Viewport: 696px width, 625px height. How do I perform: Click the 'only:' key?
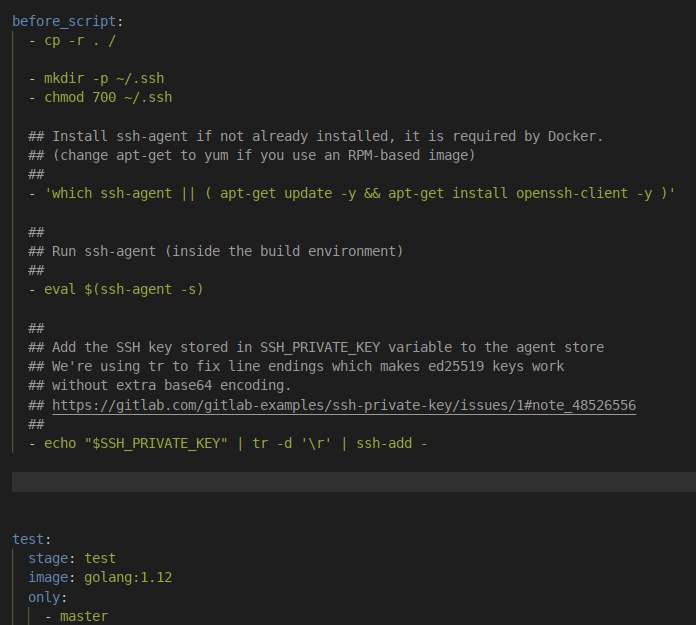[x=47, y=597]
